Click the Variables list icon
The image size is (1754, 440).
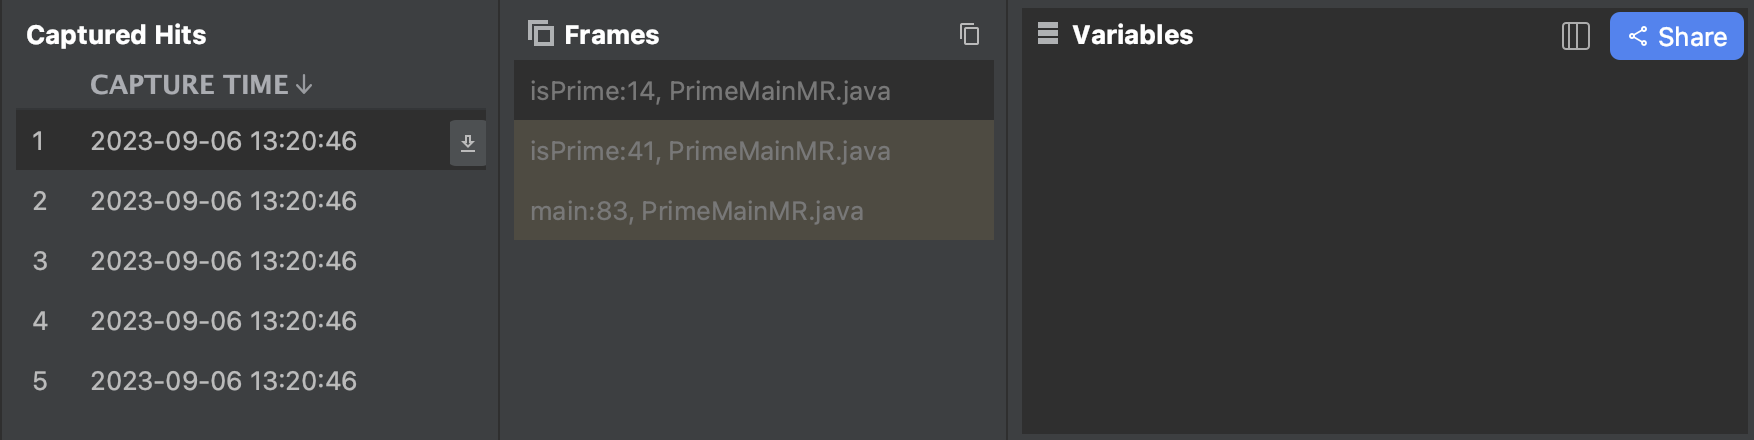pyautogui.click(x=1047, y=34)
